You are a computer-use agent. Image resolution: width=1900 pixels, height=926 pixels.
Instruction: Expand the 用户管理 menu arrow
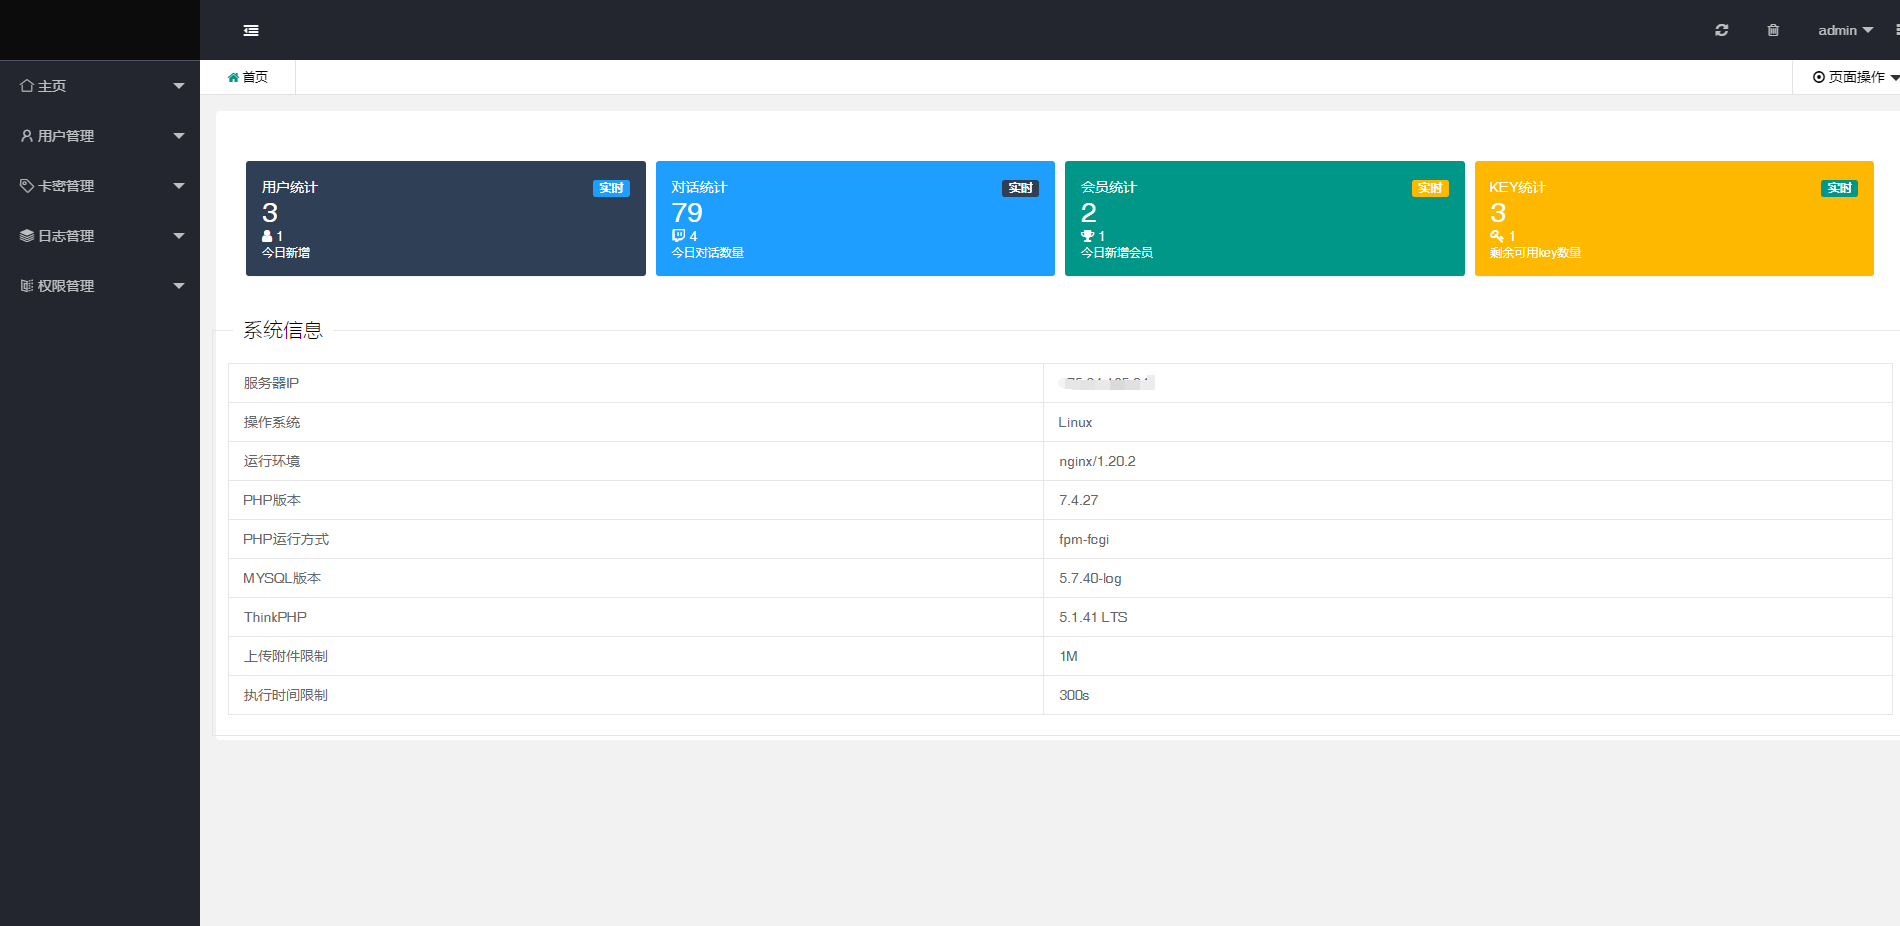(x=179, y=136)
